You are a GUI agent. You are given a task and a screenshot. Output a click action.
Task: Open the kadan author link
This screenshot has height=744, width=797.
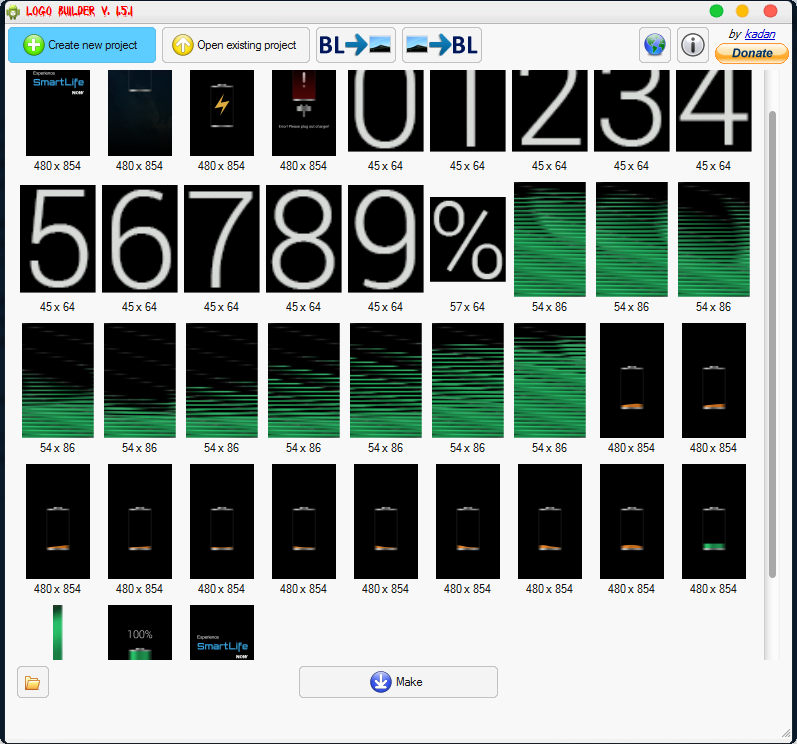[x=759, y=34]
